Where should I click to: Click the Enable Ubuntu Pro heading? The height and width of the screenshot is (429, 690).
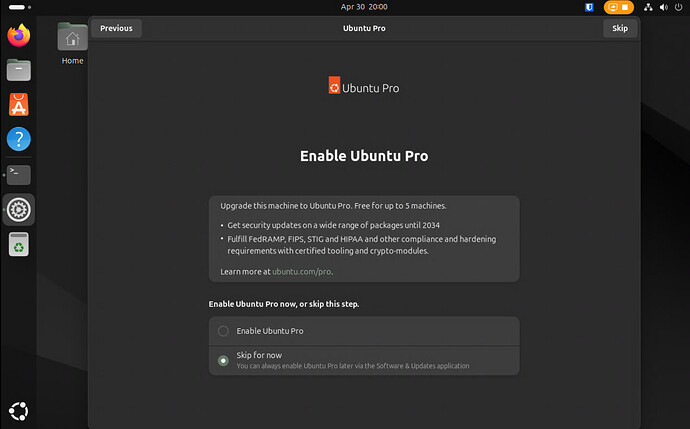point(364,156)
